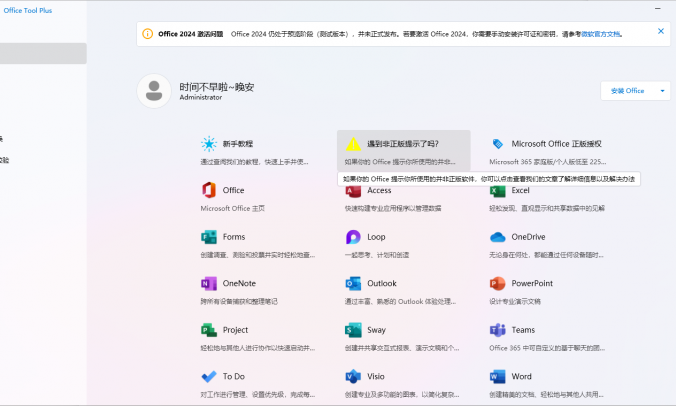
Task: Select the highlighted sidebar navigation item
Action: (x=43, y=53)
